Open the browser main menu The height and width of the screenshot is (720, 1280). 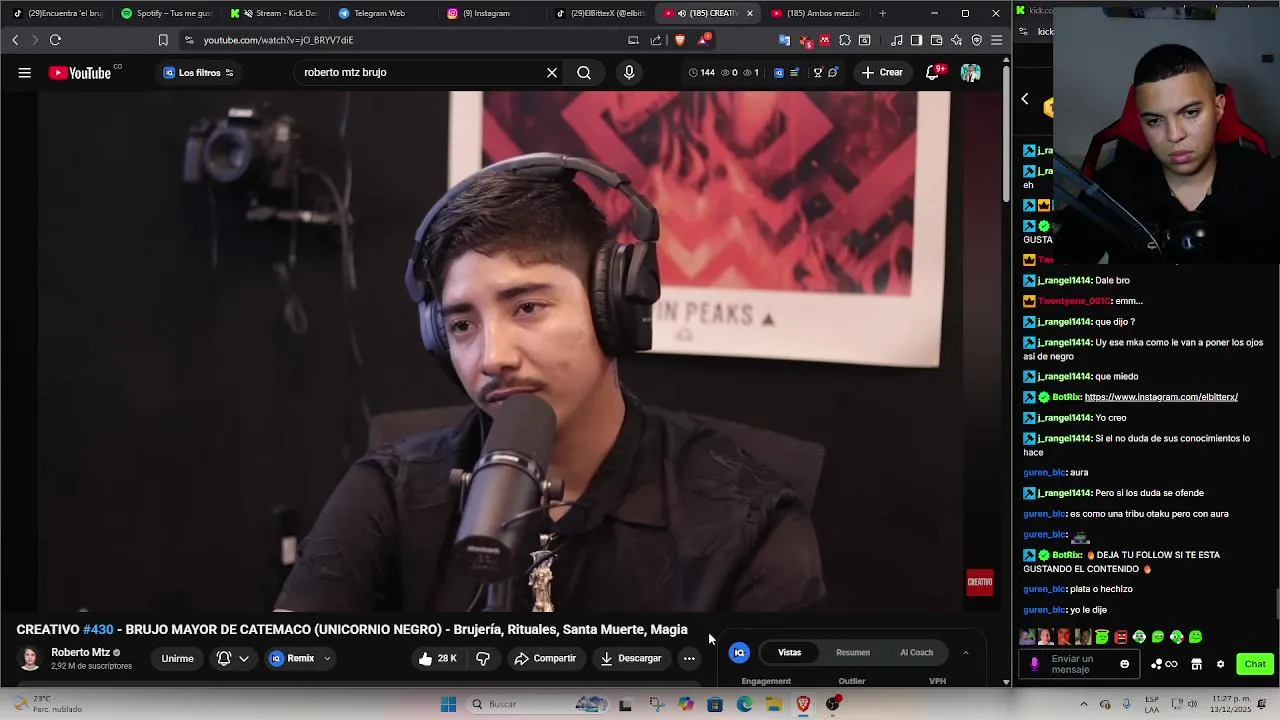[x=996, y=40]
